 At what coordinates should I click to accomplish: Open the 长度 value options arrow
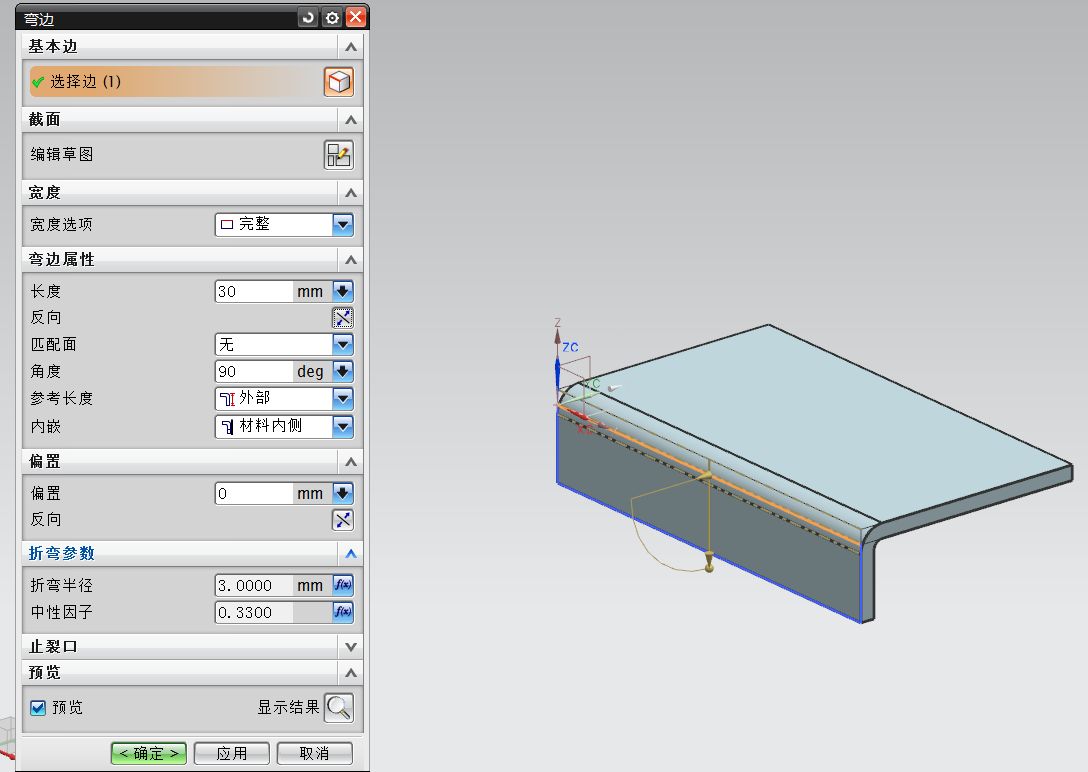pyautogui.click(x=343, y=291)
